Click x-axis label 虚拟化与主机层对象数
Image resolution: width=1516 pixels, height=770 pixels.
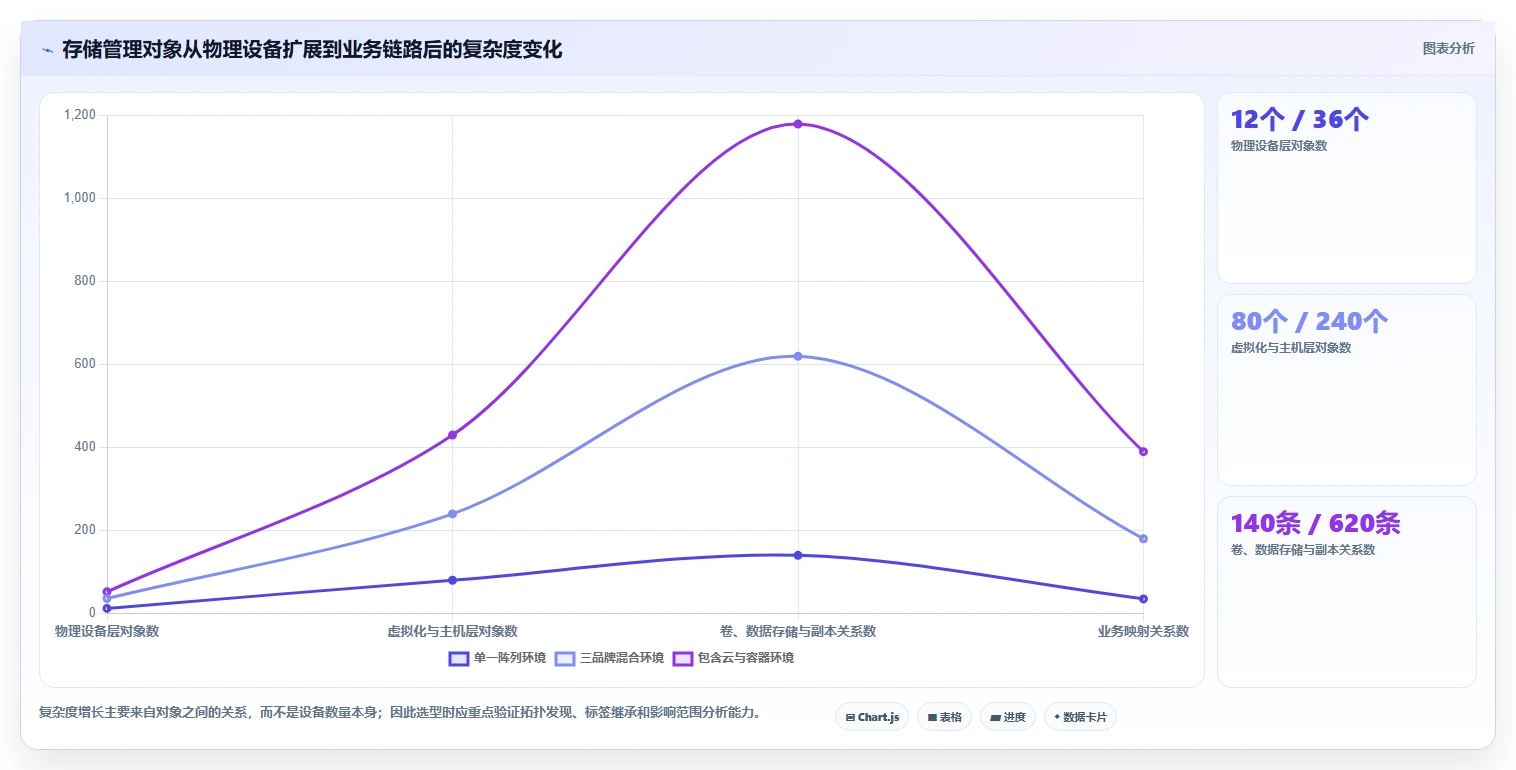452,631
